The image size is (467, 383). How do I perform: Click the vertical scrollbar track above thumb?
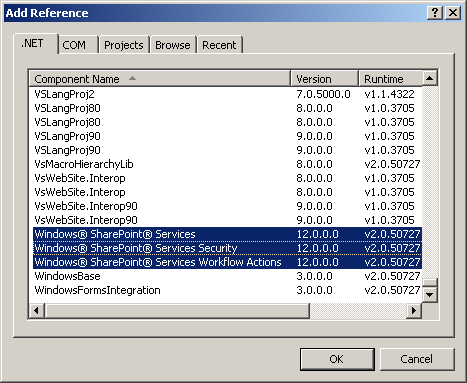click(430, 183)
